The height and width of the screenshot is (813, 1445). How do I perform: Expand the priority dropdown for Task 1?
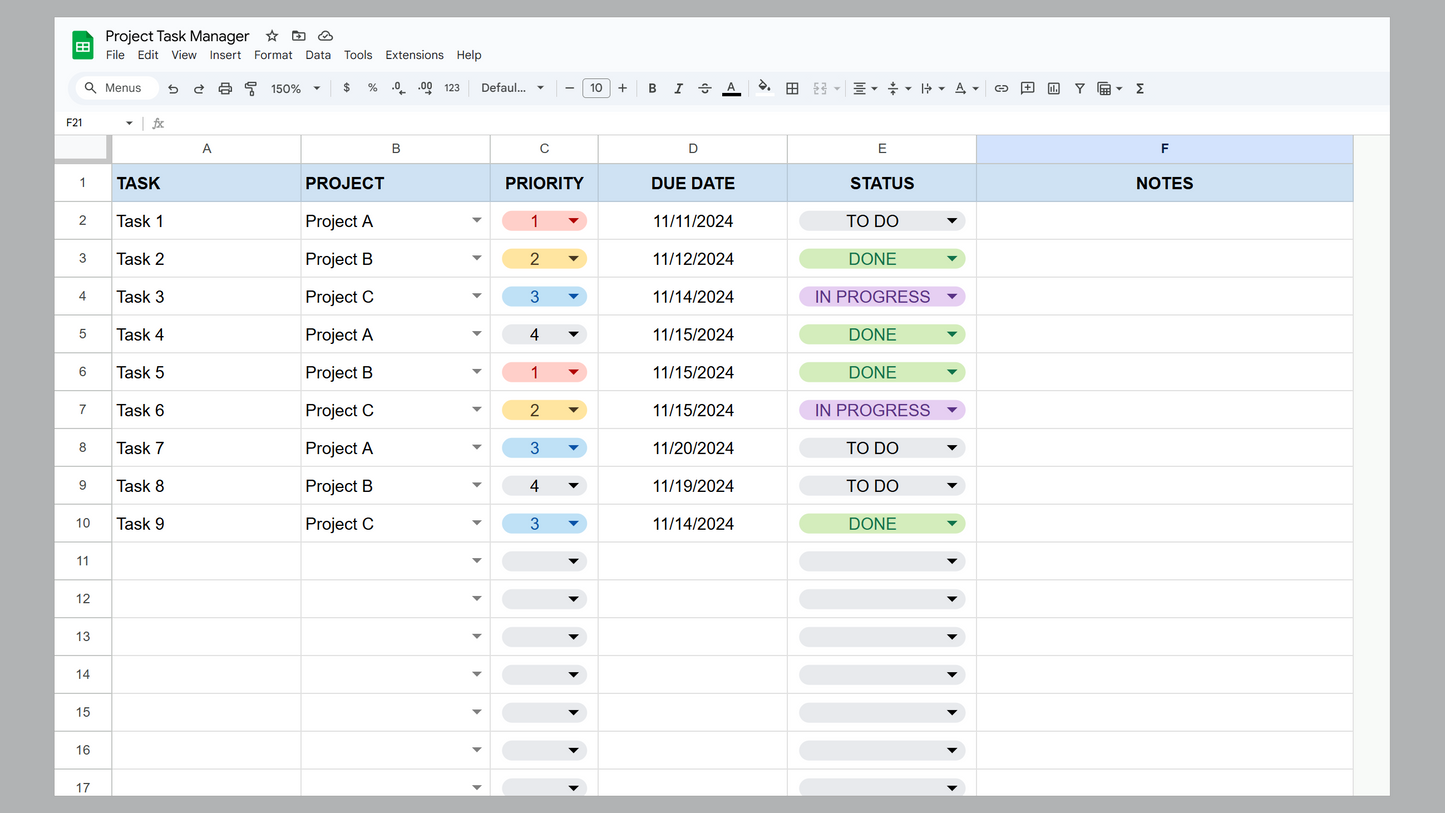[x=573, y=221]
